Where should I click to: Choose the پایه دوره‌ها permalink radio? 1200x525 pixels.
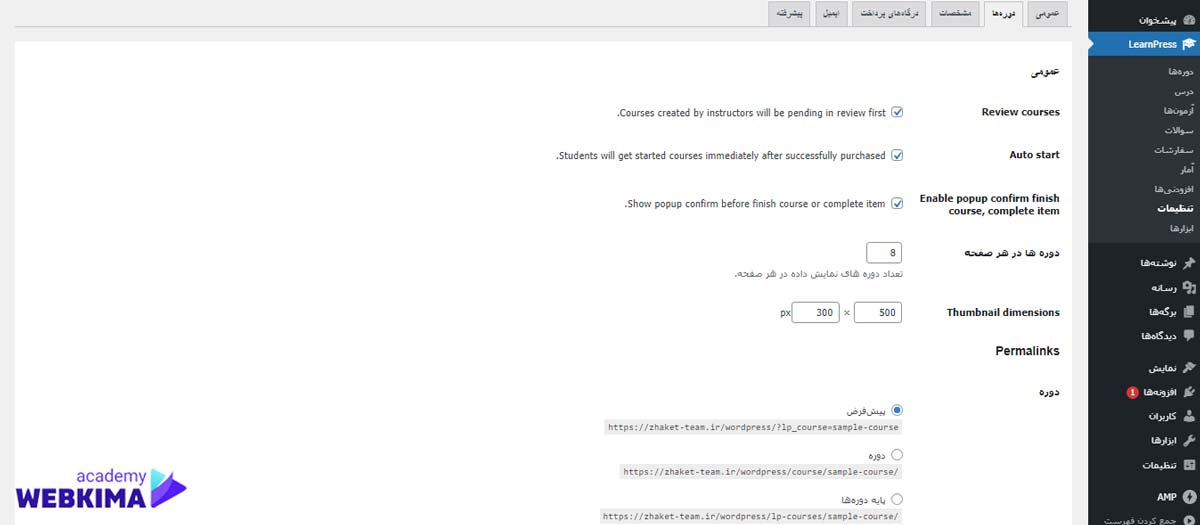(897, 498)
